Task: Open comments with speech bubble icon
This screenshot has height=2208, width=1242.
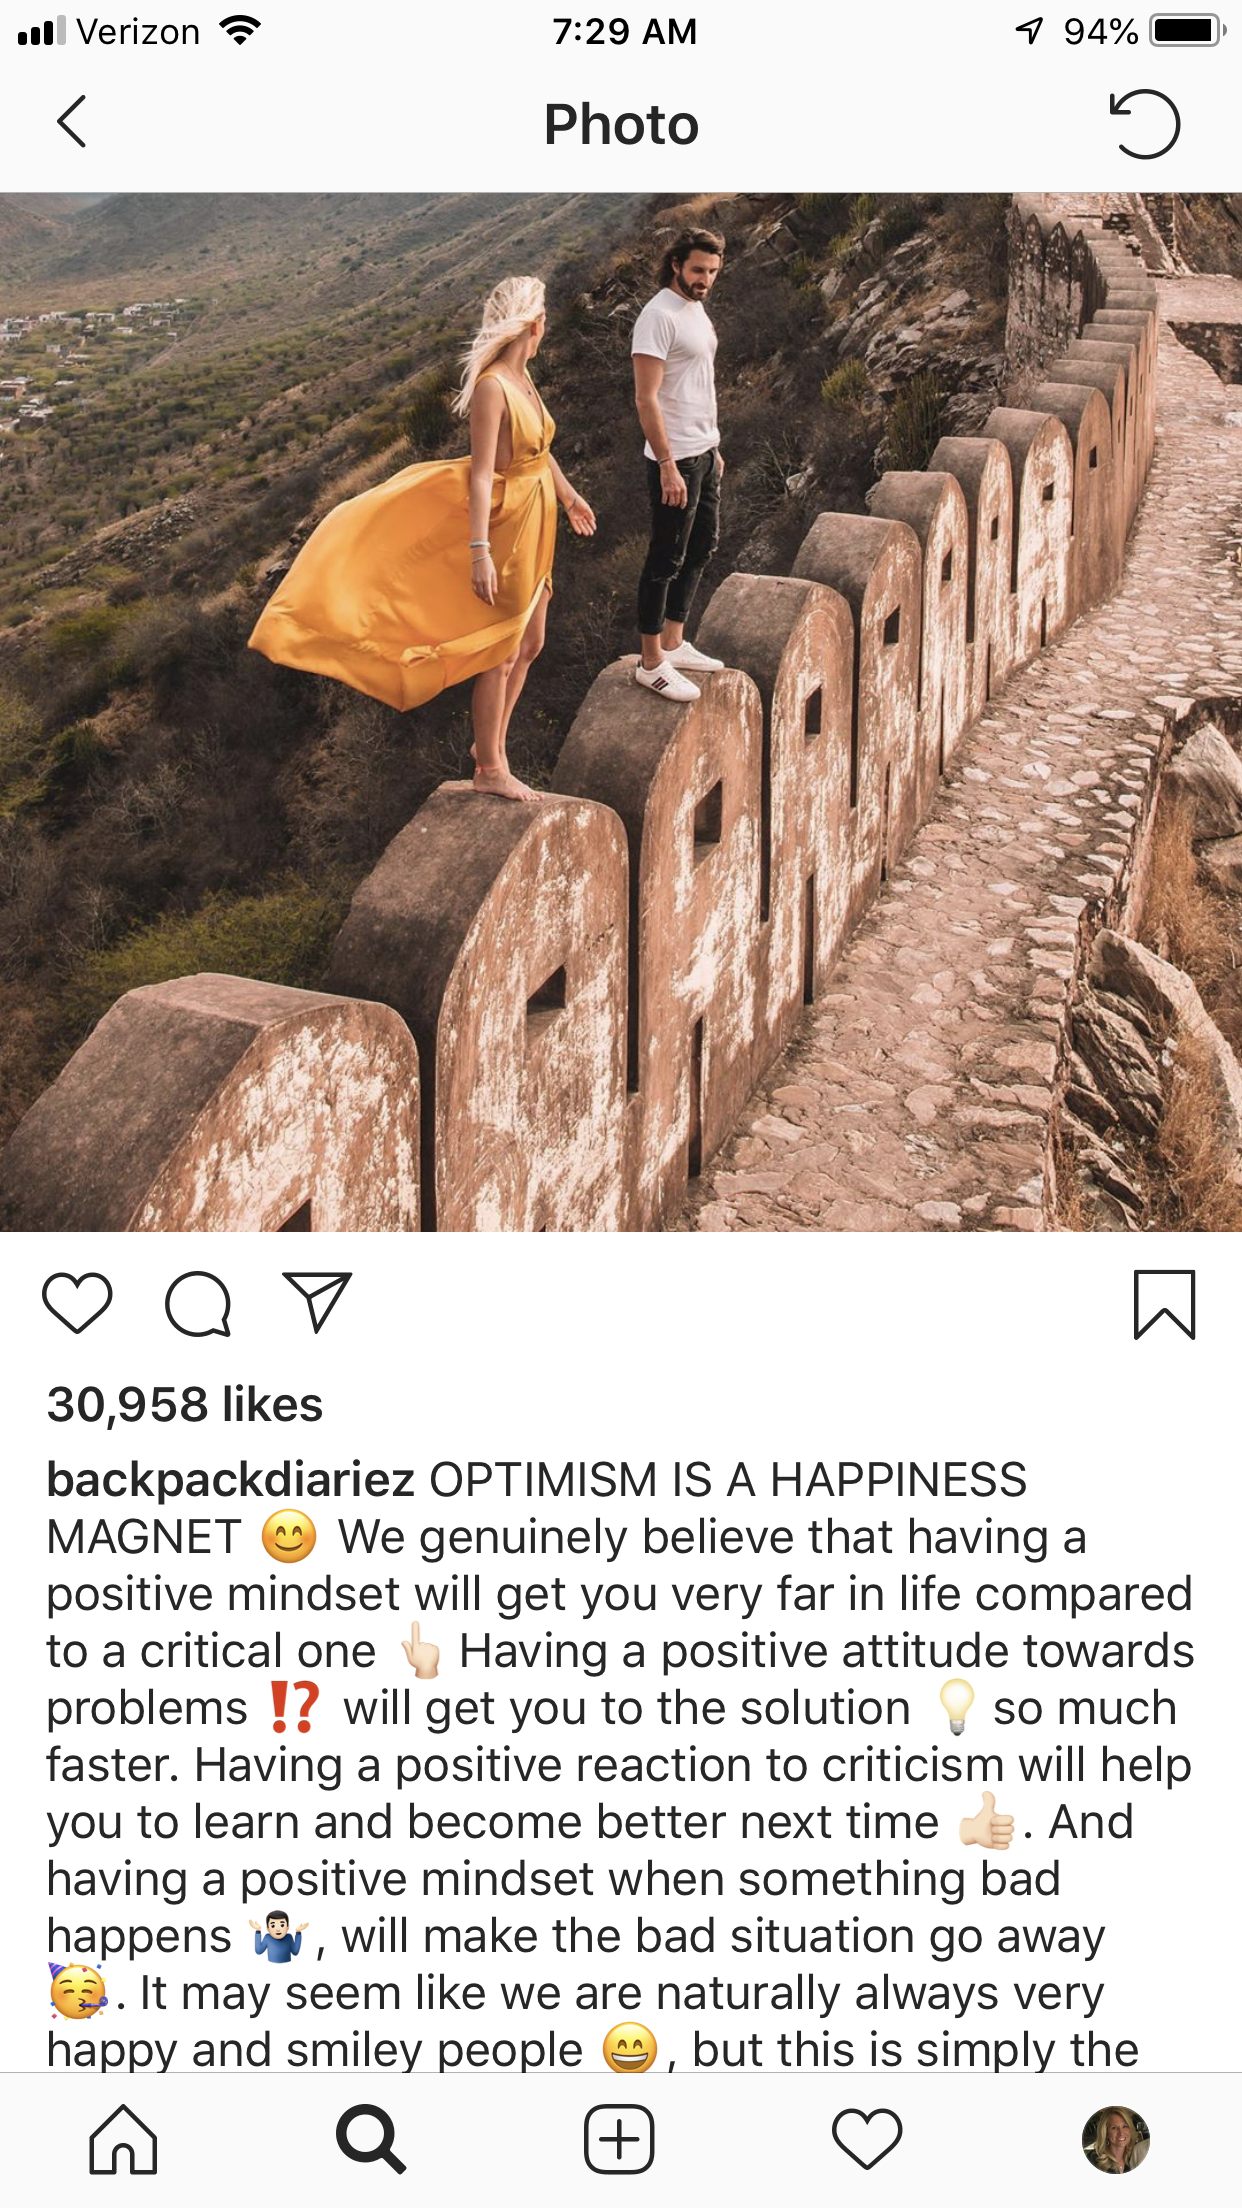Action: [198, 1304]
